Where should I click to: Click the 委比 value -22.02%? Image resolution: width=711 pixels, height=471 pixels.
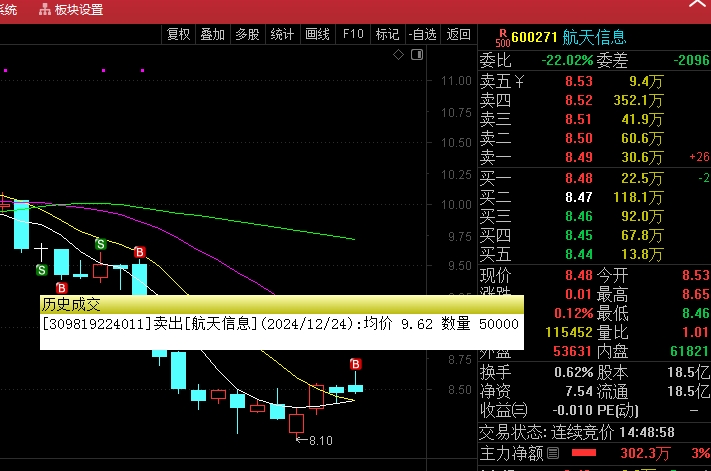click(567, 60)
